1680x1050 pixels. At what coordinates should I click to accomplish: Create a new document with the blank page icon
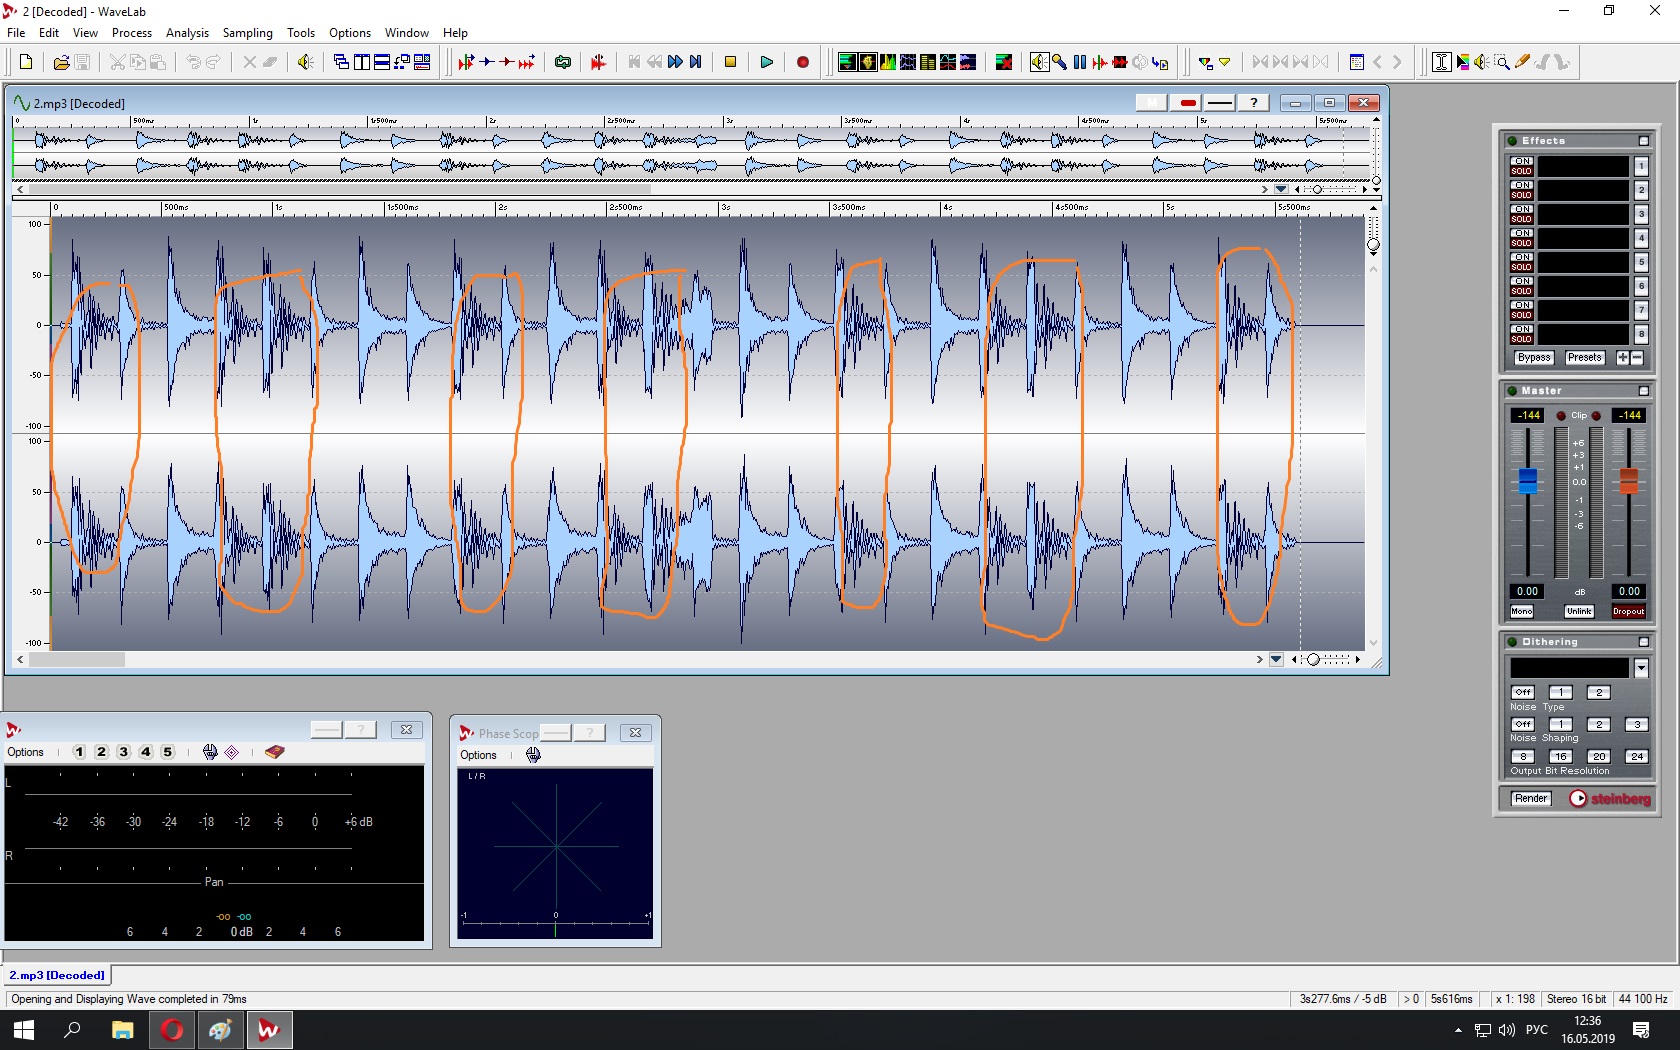coord(26,62)
